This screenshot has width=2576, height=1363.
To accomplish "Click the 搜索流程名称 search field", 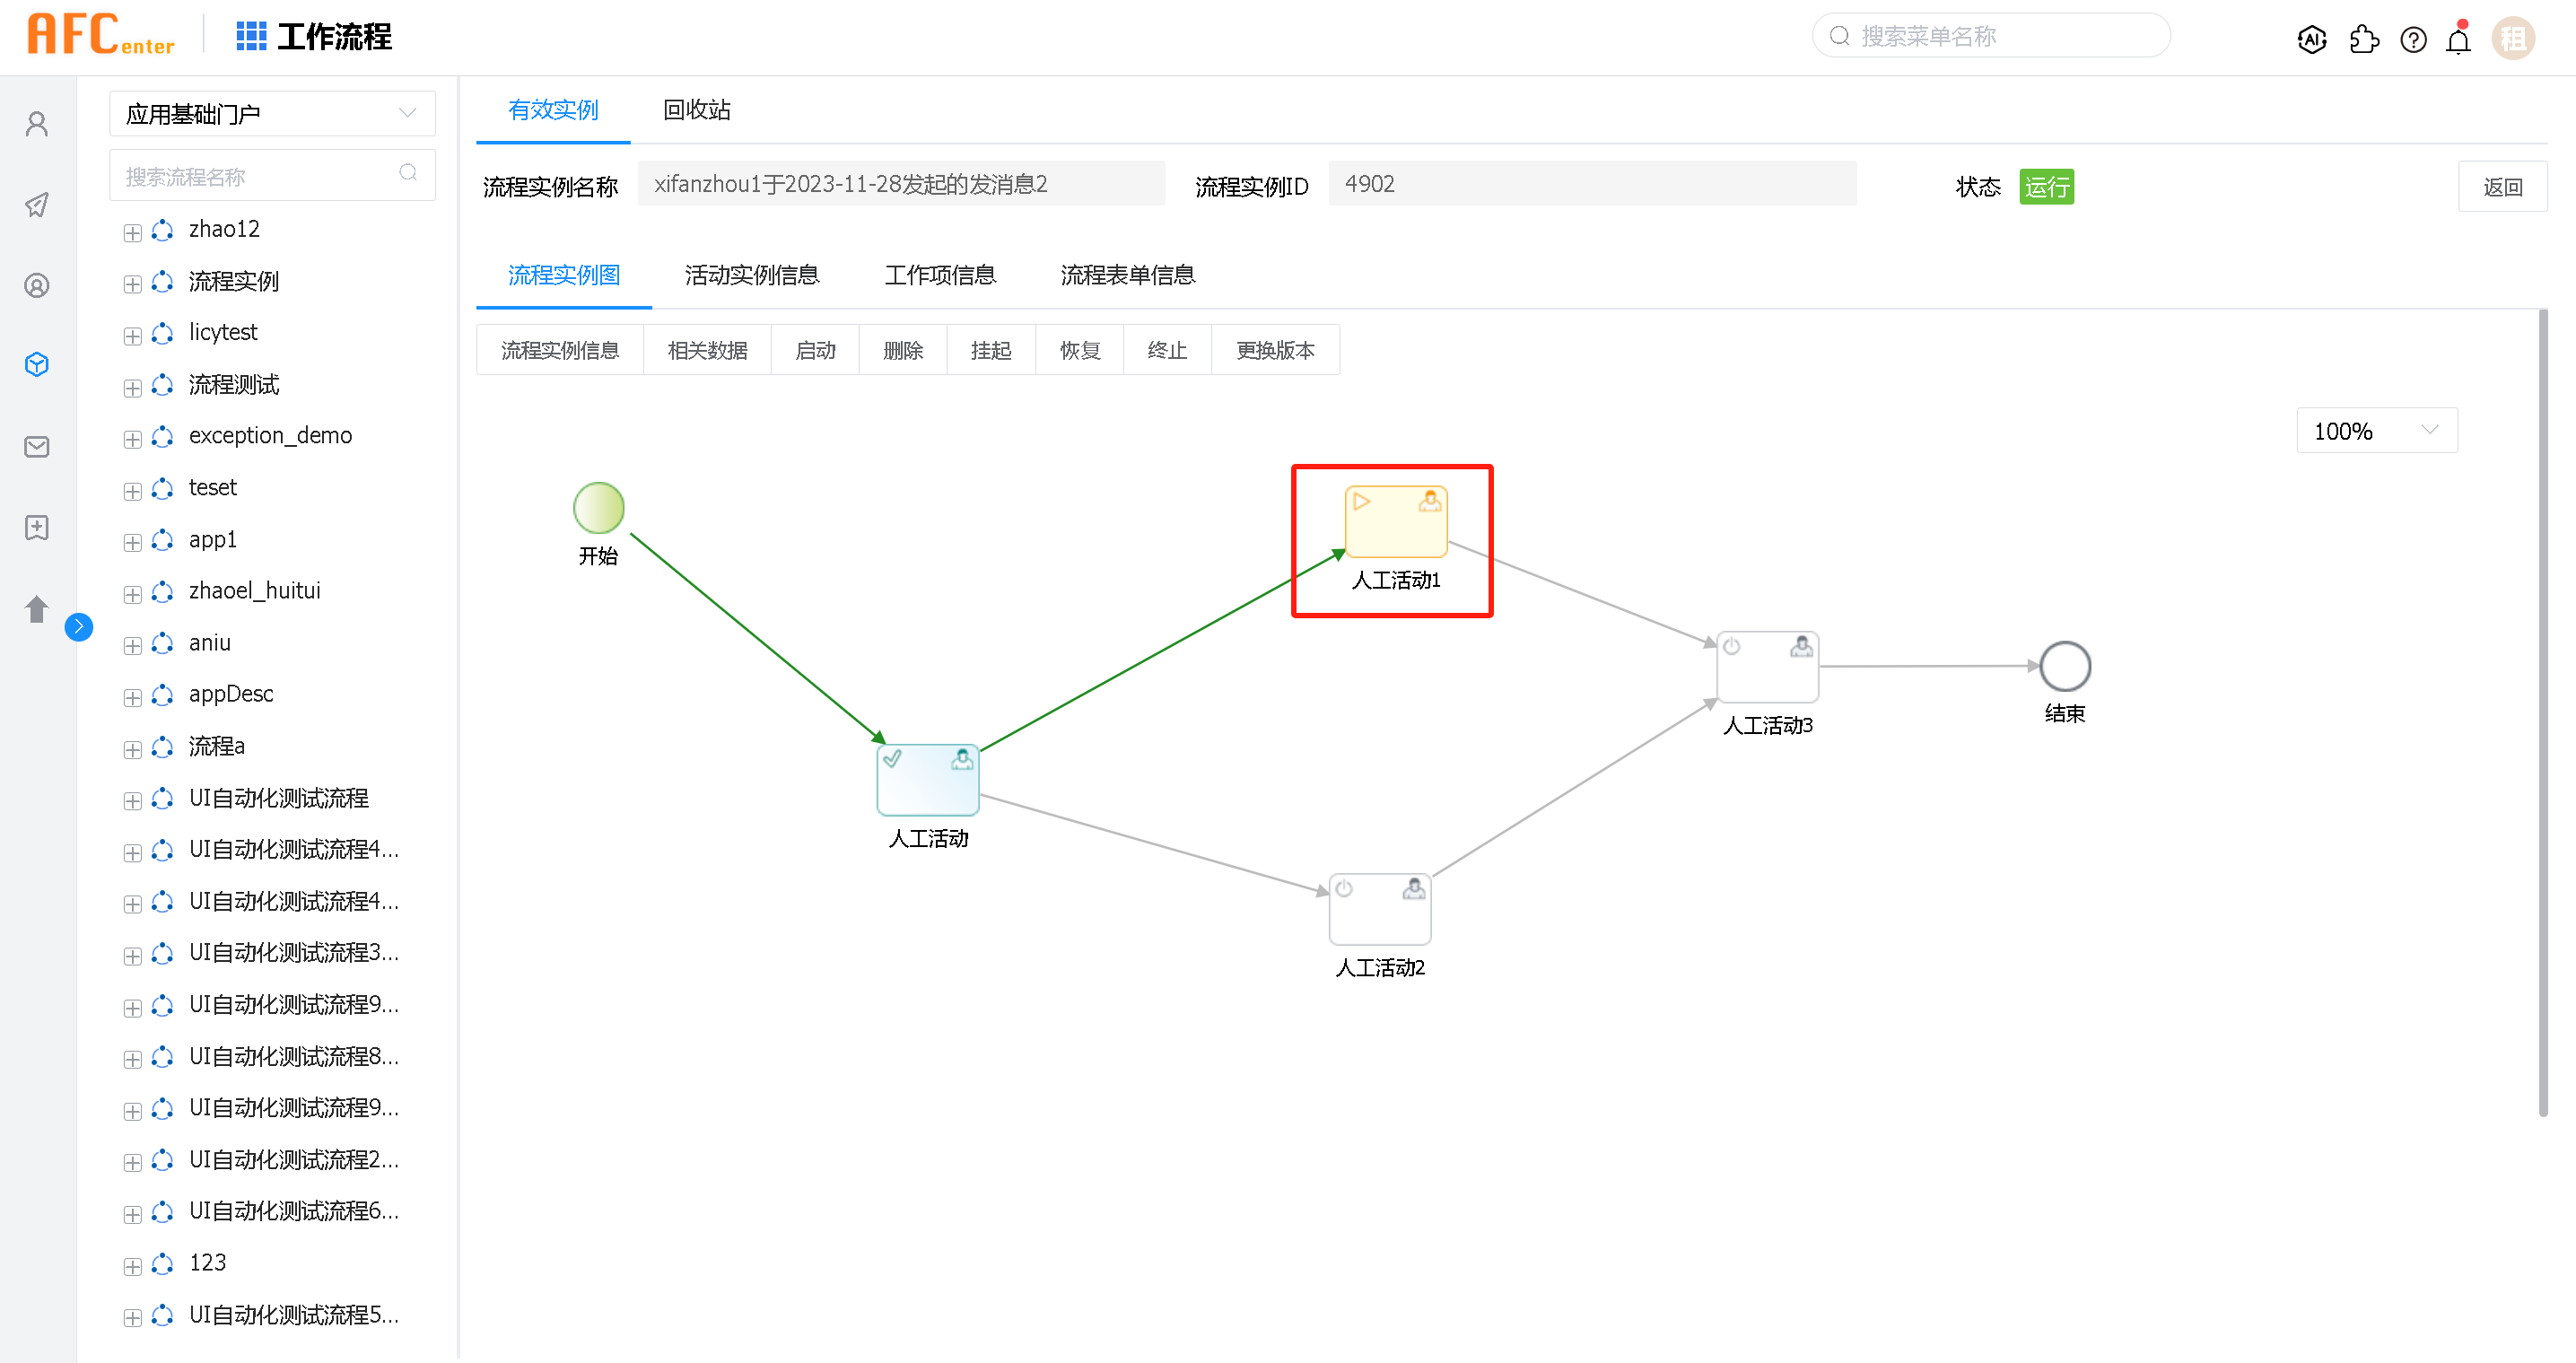I will (260, 177).
